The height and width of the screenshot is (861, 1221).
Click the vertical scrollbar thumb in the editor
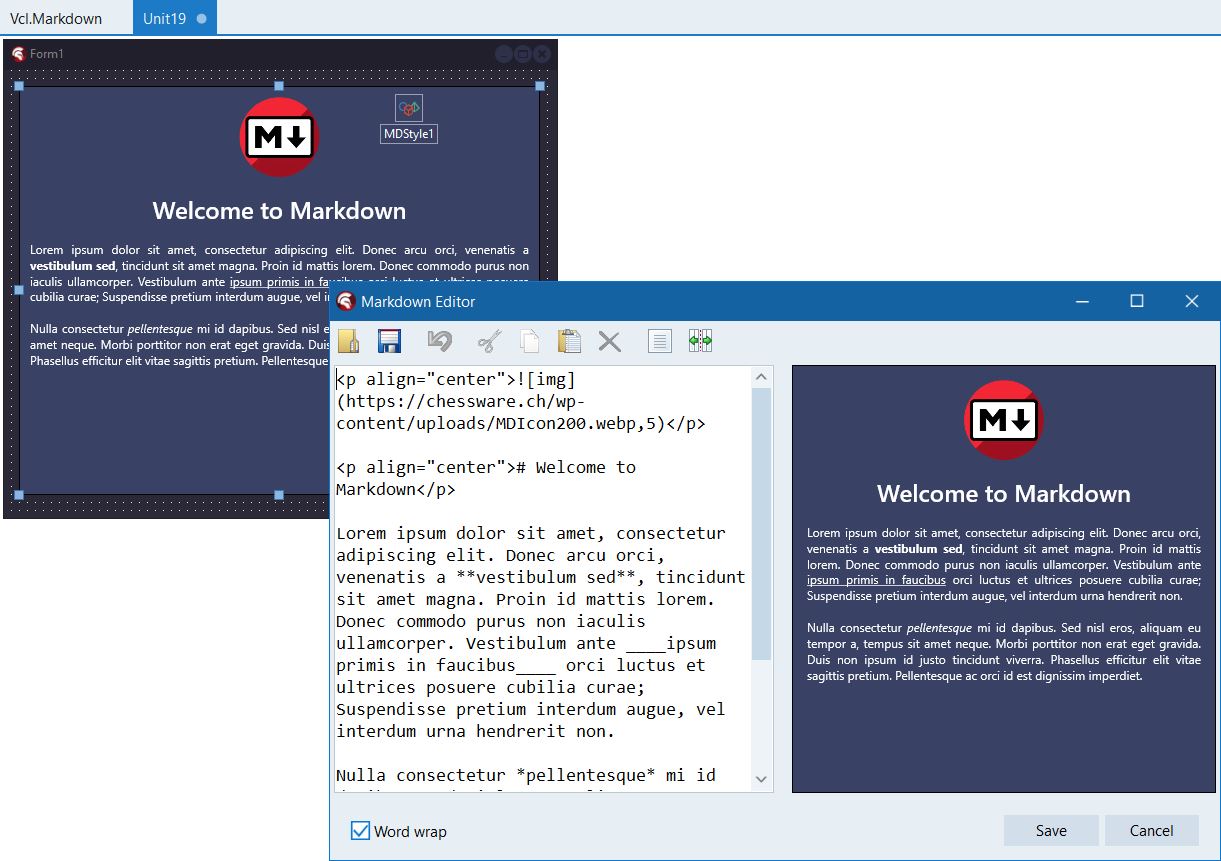[761, 524]
